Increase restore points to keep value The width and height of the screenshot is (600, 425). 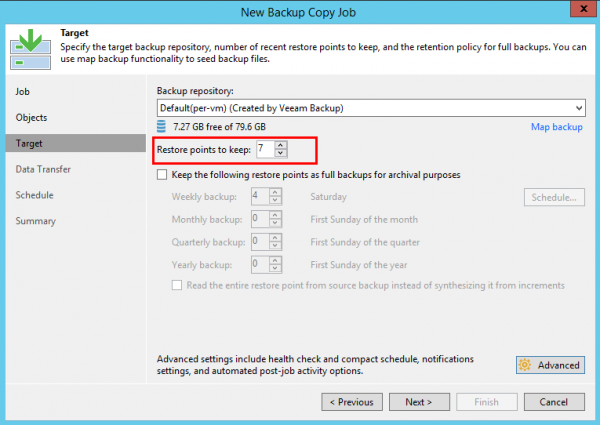pos(281,145)
